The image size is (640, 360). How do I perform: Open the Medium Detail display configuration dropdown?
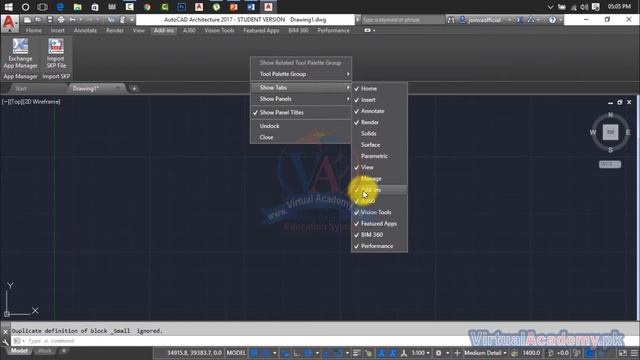[485, 353]
